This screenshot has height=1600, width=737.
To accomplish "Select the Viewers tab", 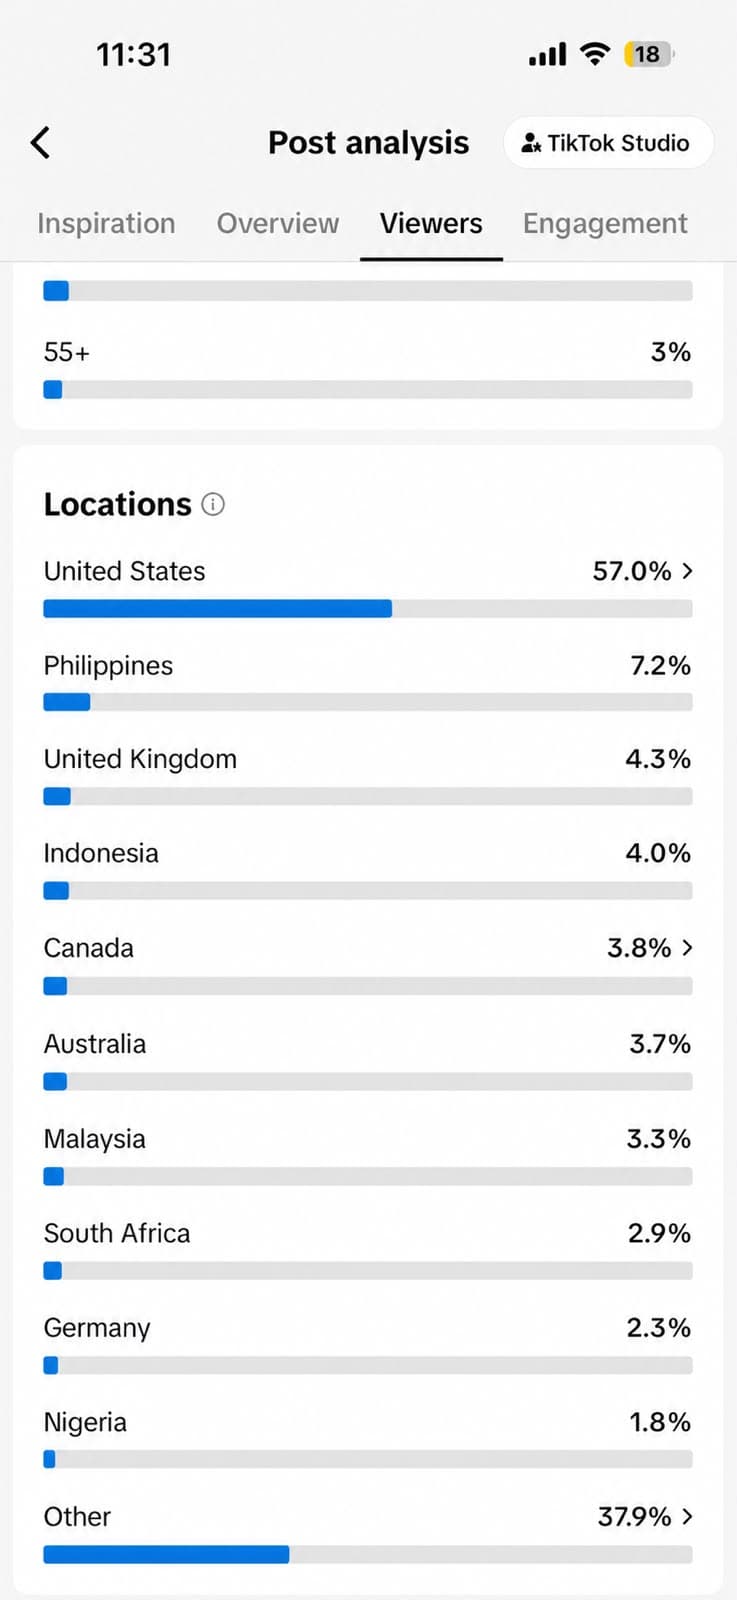I will click(431, 223).
